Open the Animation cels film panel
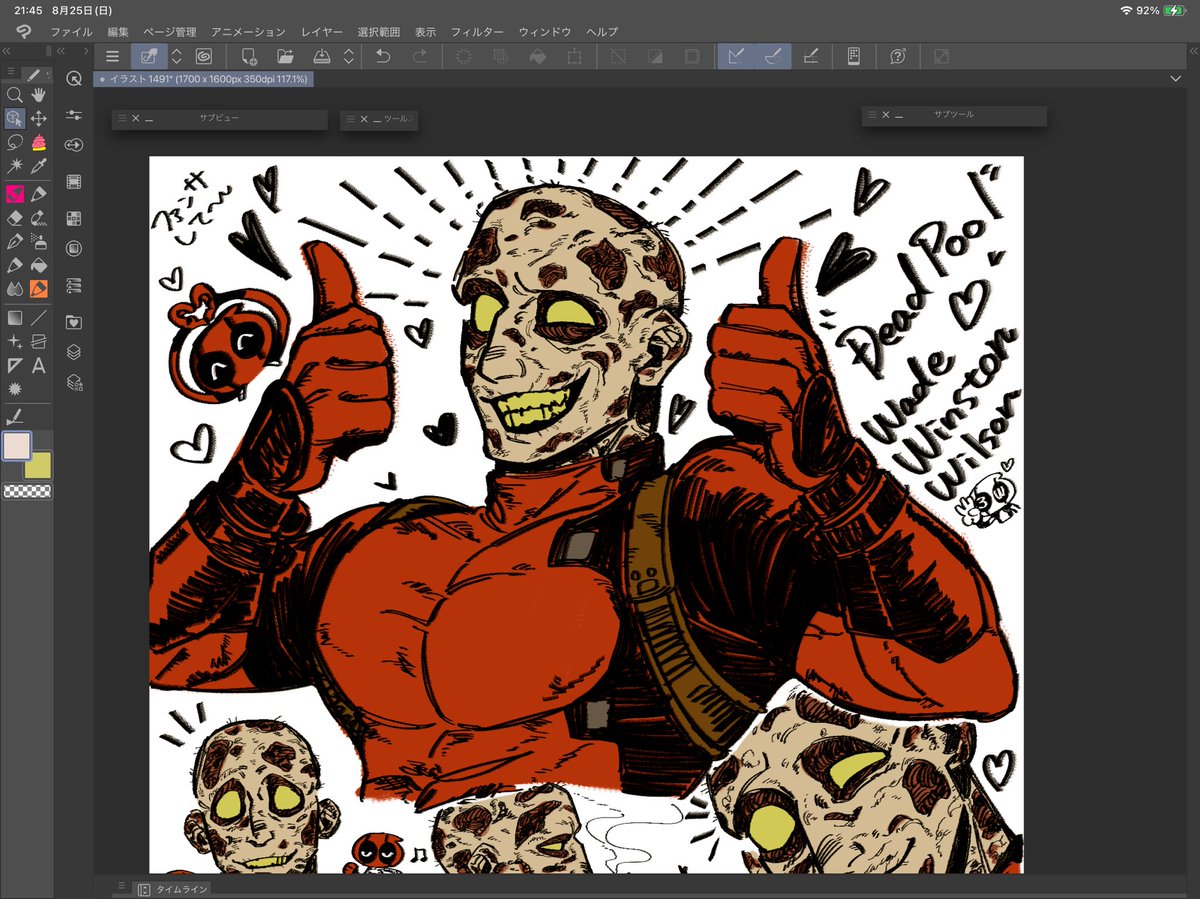The height and width of the screenshot is (899, 1200). pyautogui.click(x=73, y=182)
